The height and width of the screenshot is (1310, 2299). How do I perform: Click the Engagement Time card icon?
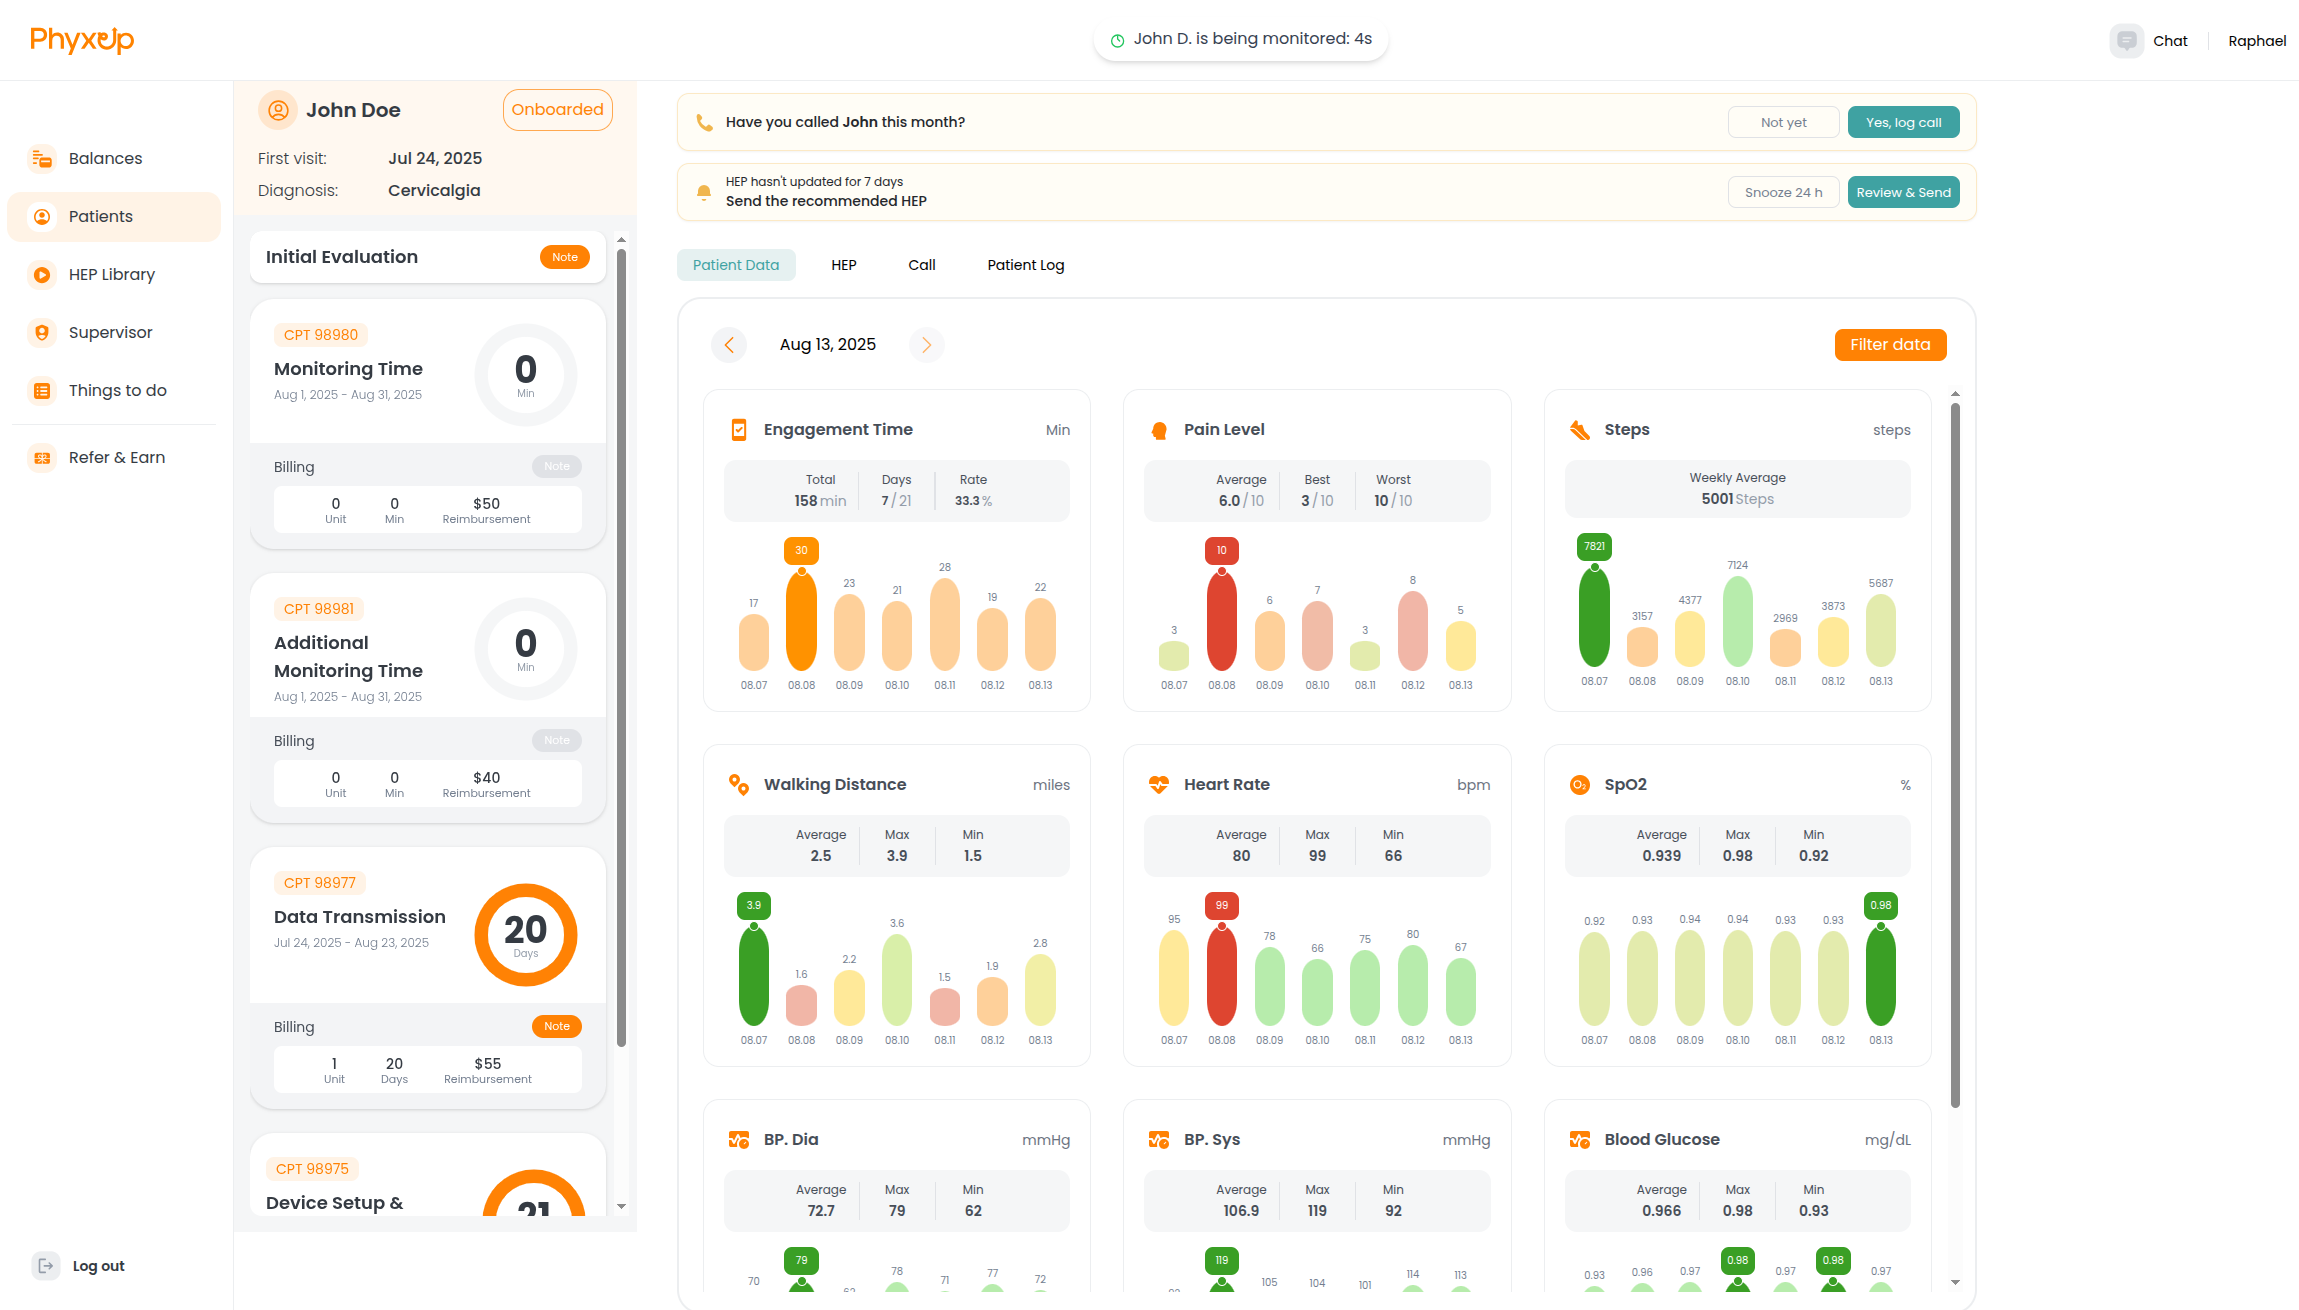coord(739,430)
